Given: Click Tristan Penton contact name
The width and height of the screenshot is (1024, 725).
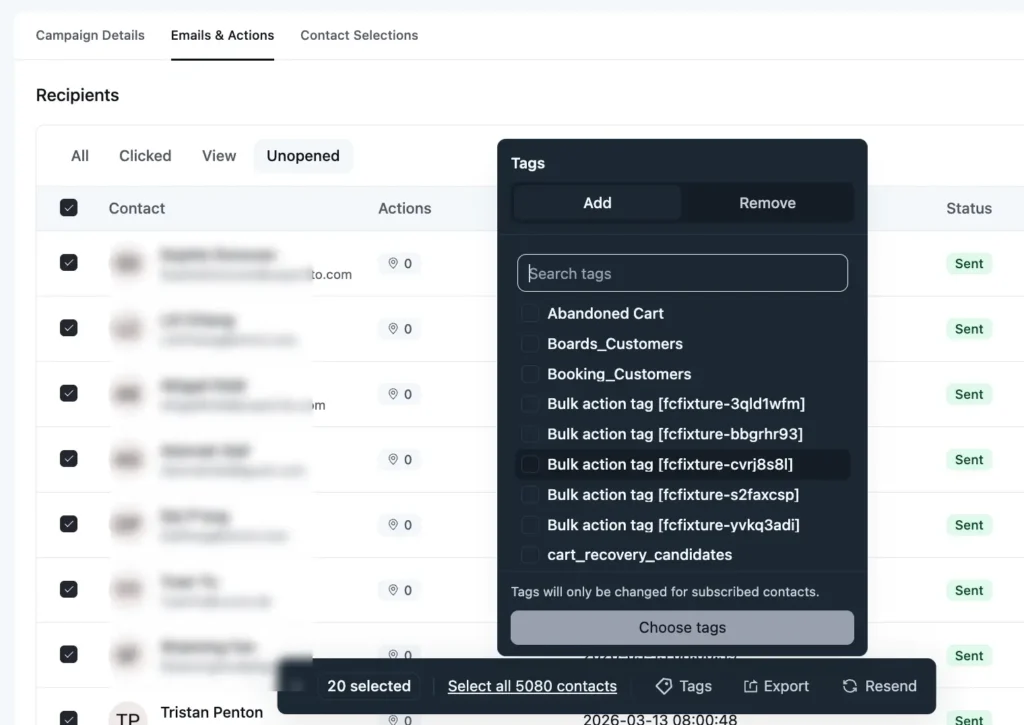Looking at the screenshot, I should (212, 712).
